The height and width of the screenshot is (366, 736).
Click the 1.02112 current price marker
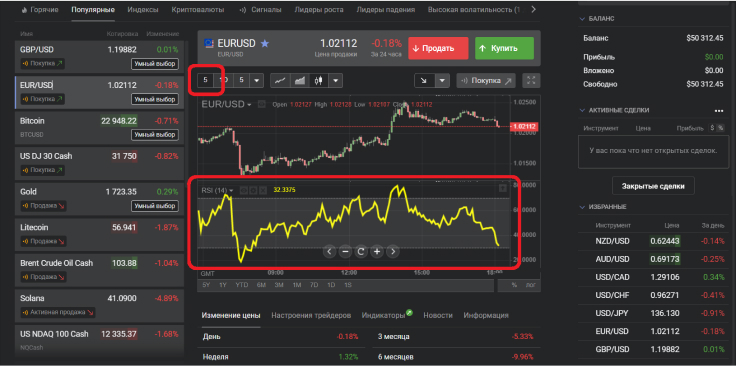pyautogui.click(x=524, y=127)
